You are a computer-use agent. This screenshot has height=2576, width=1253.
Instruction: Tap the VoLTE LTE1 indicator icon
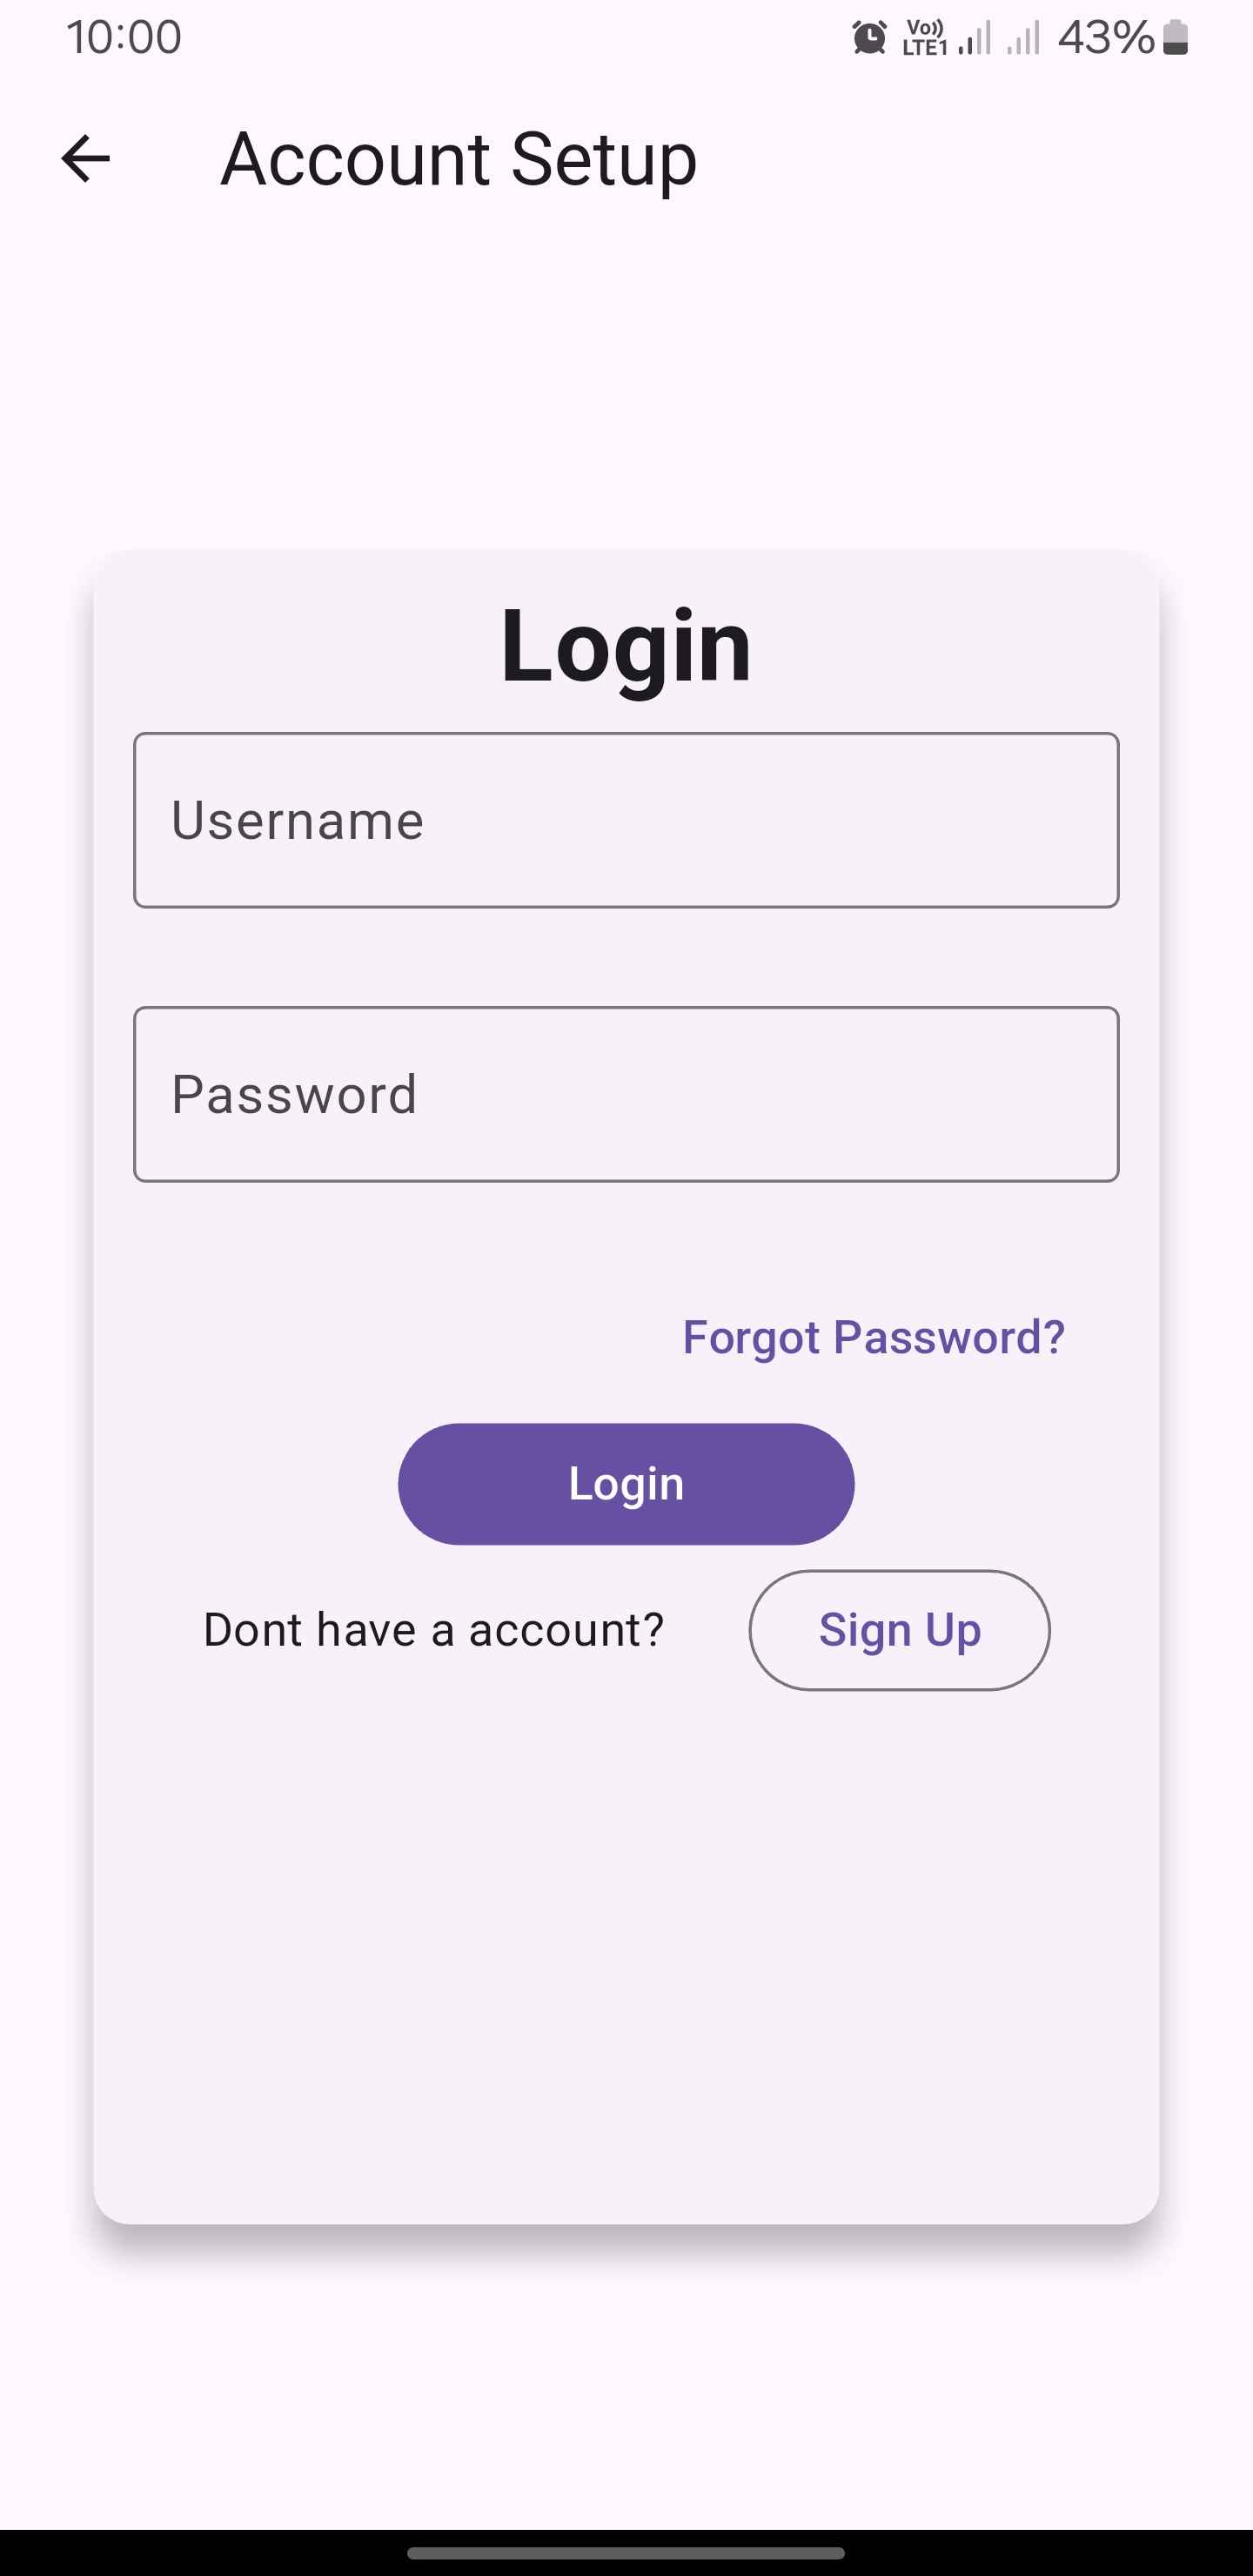[924, 38]
